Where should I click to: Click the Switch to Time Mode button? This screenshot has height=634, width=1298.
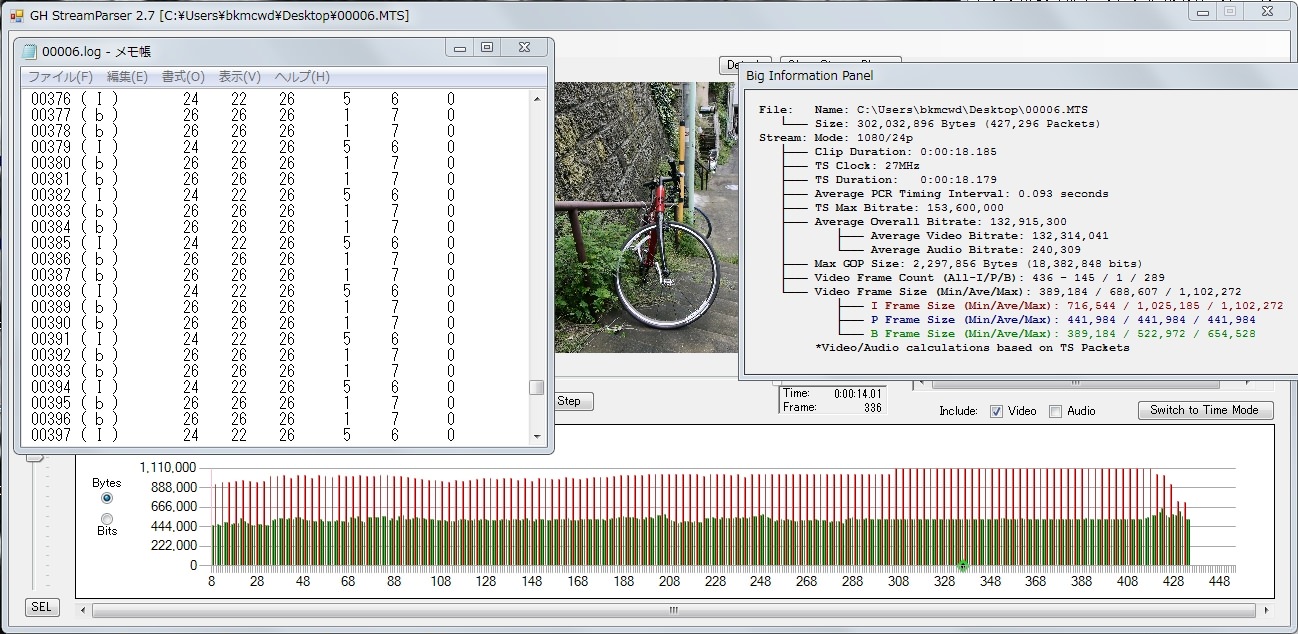coord(1204,410)
